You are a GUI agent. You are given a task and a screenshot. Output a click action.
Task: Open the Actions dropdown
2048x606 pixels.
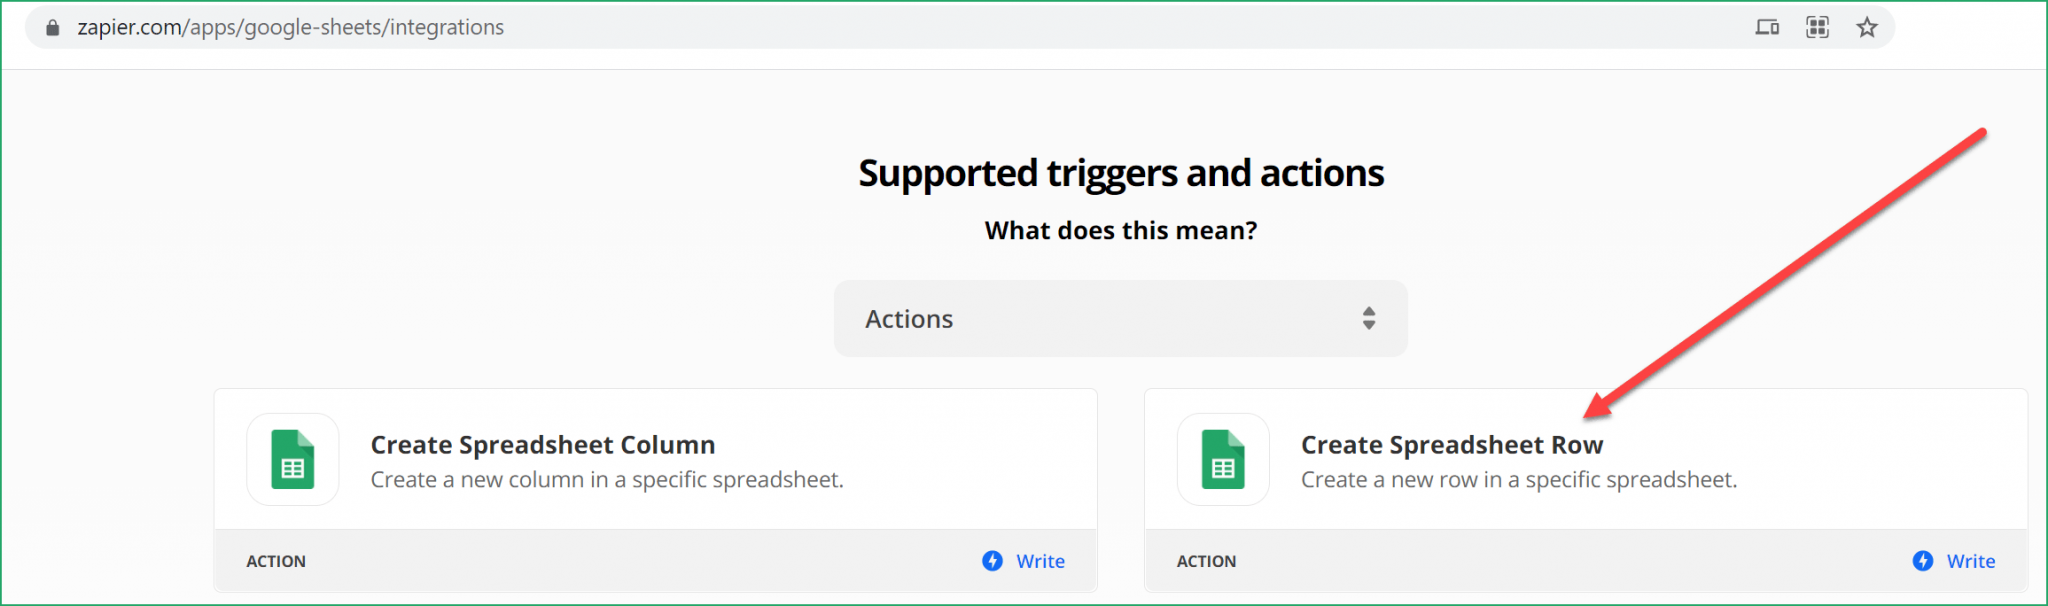1120,318
